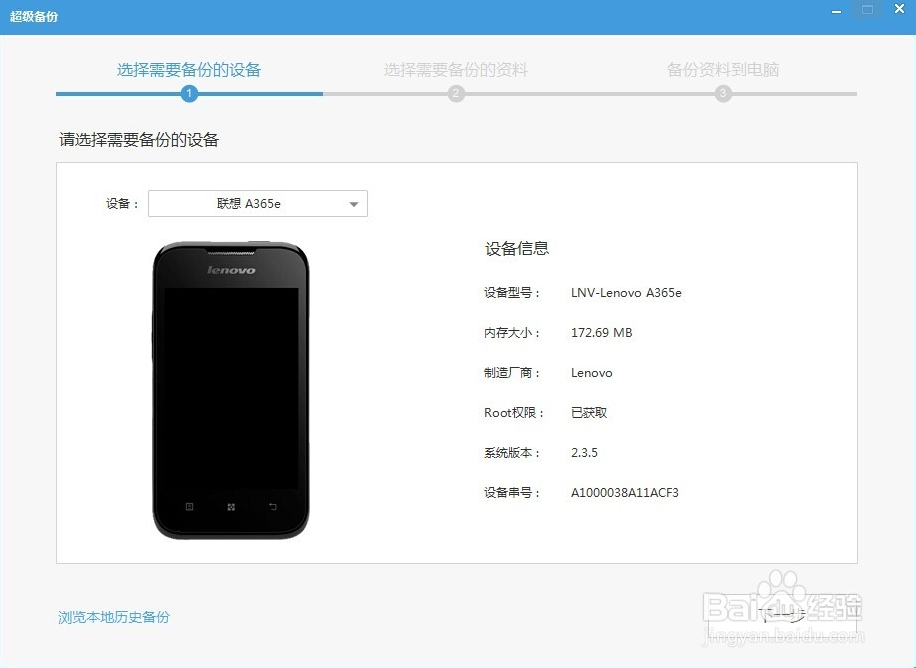This screenshot has height=668, width=916.
Task: Click the 浏览本地历史备份 link
Action: [114, 617]
